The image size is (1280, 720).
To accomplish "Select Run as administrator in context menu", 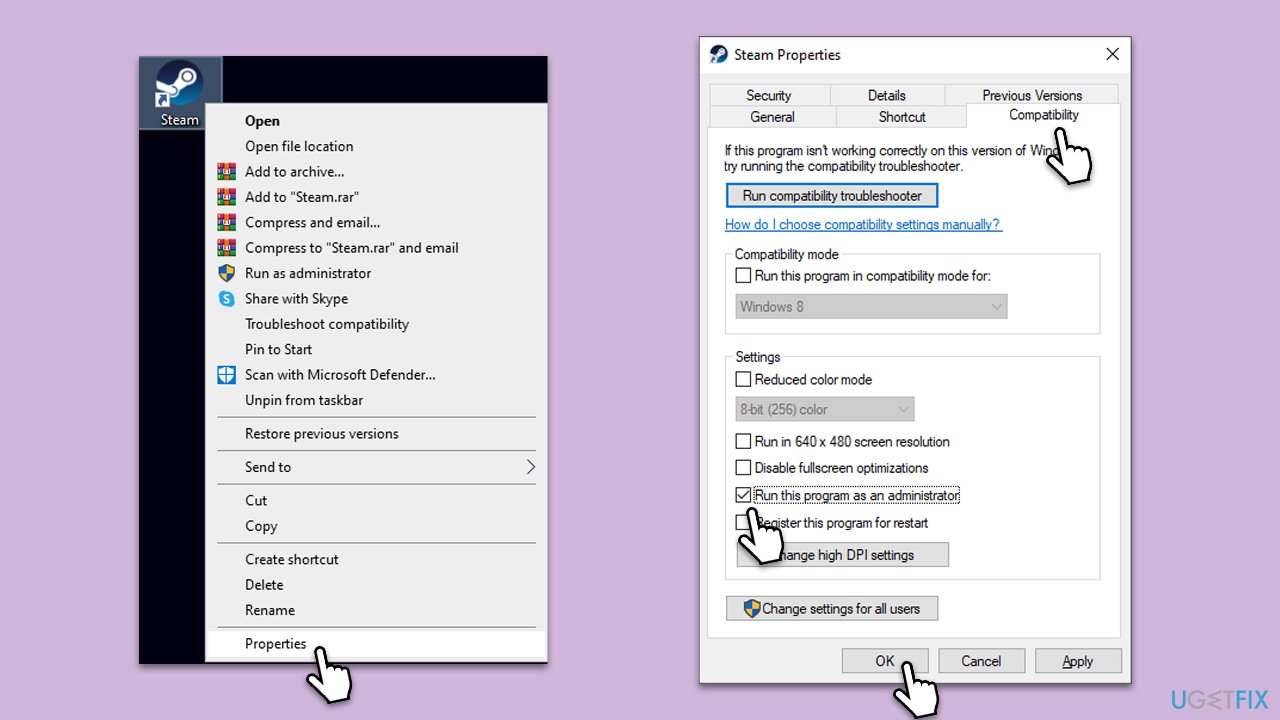I will click(376, 273).
